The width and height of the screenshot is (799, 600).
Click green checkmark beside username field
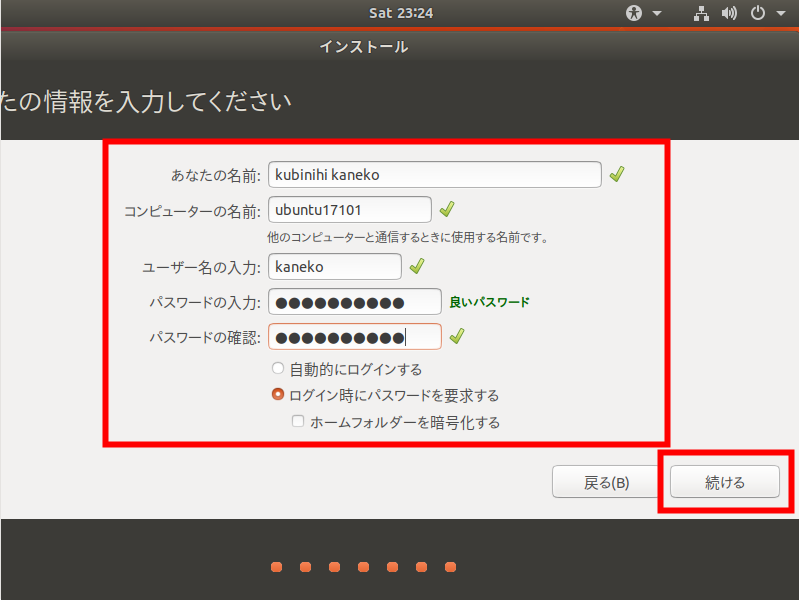tap(417, 266)
